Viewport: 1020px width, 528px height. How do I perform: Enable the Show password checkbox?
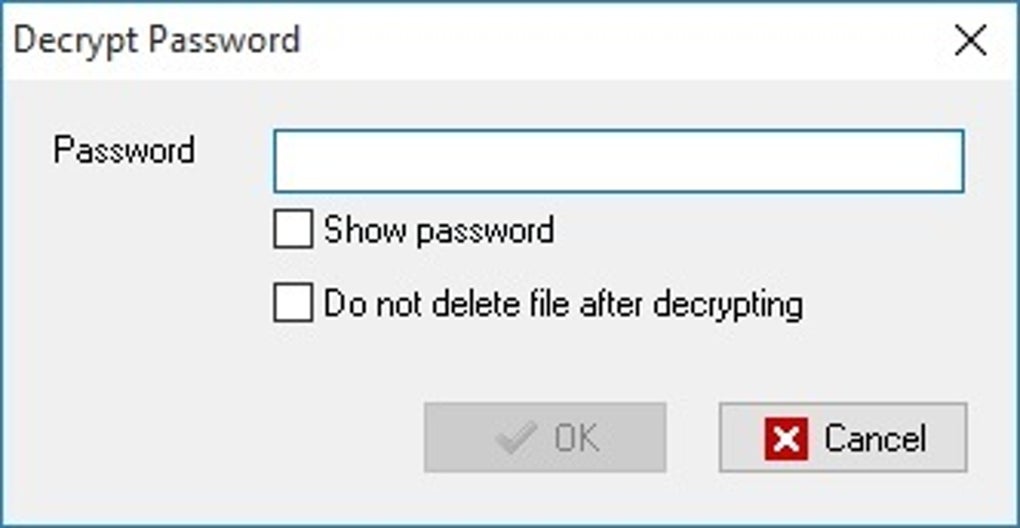point(293,230)
